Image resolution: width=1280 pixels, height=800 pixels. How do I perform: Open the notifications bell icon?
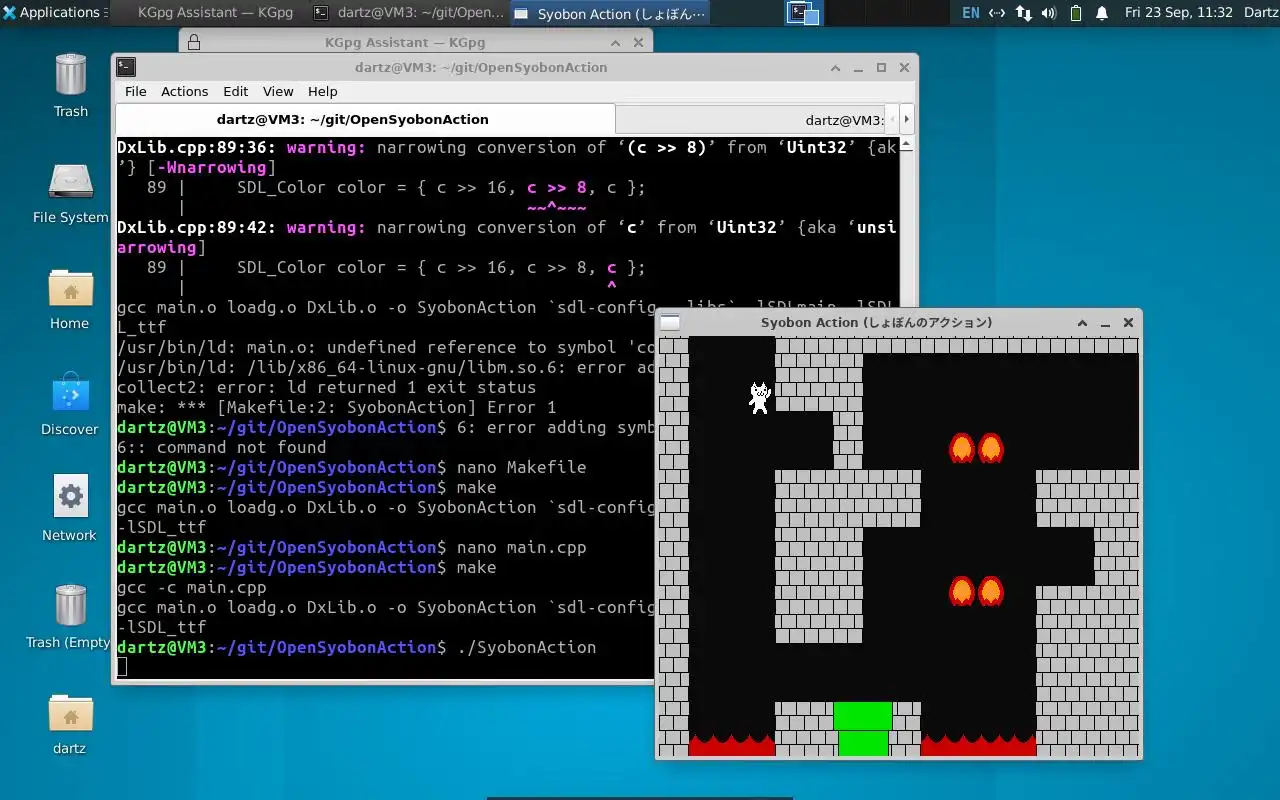coord(1102,13)
